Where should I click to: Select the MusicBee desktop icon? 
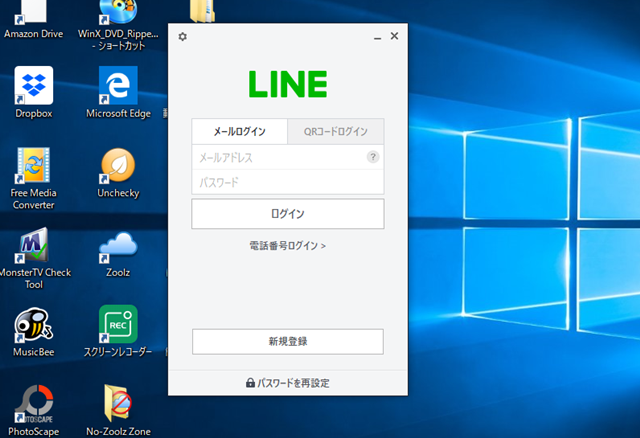(33, 324)
